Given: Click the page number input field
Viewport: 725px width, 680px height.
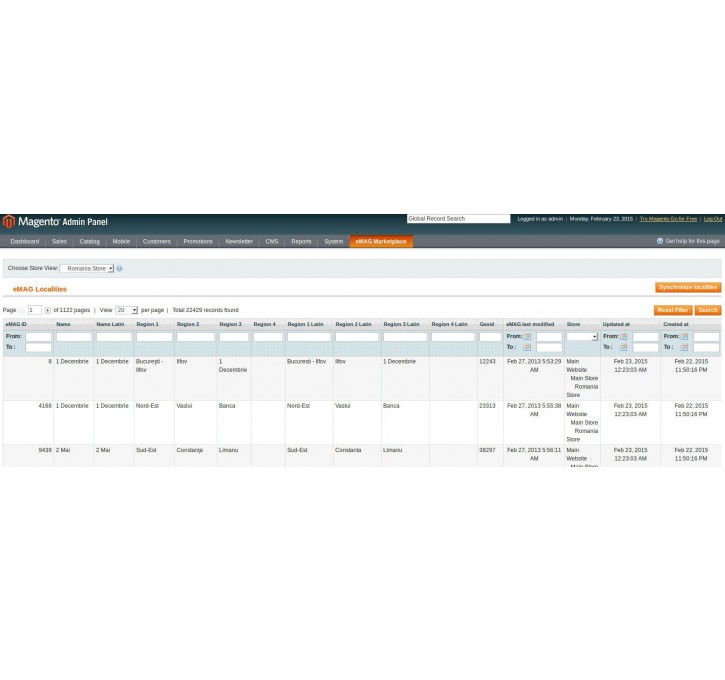Looking at the screenshot, I should (x=35, y=310).
